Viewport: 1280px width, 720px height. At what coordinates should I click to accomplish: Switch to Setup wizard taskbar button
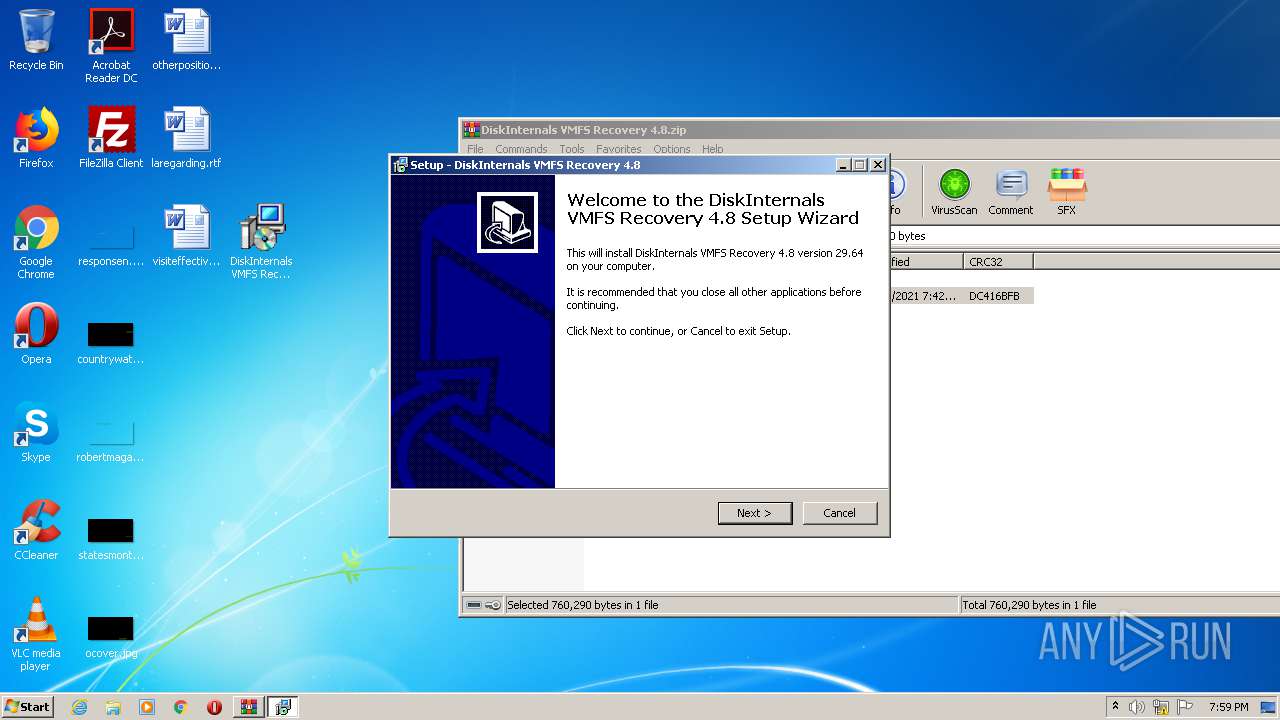tap(283, 707)
